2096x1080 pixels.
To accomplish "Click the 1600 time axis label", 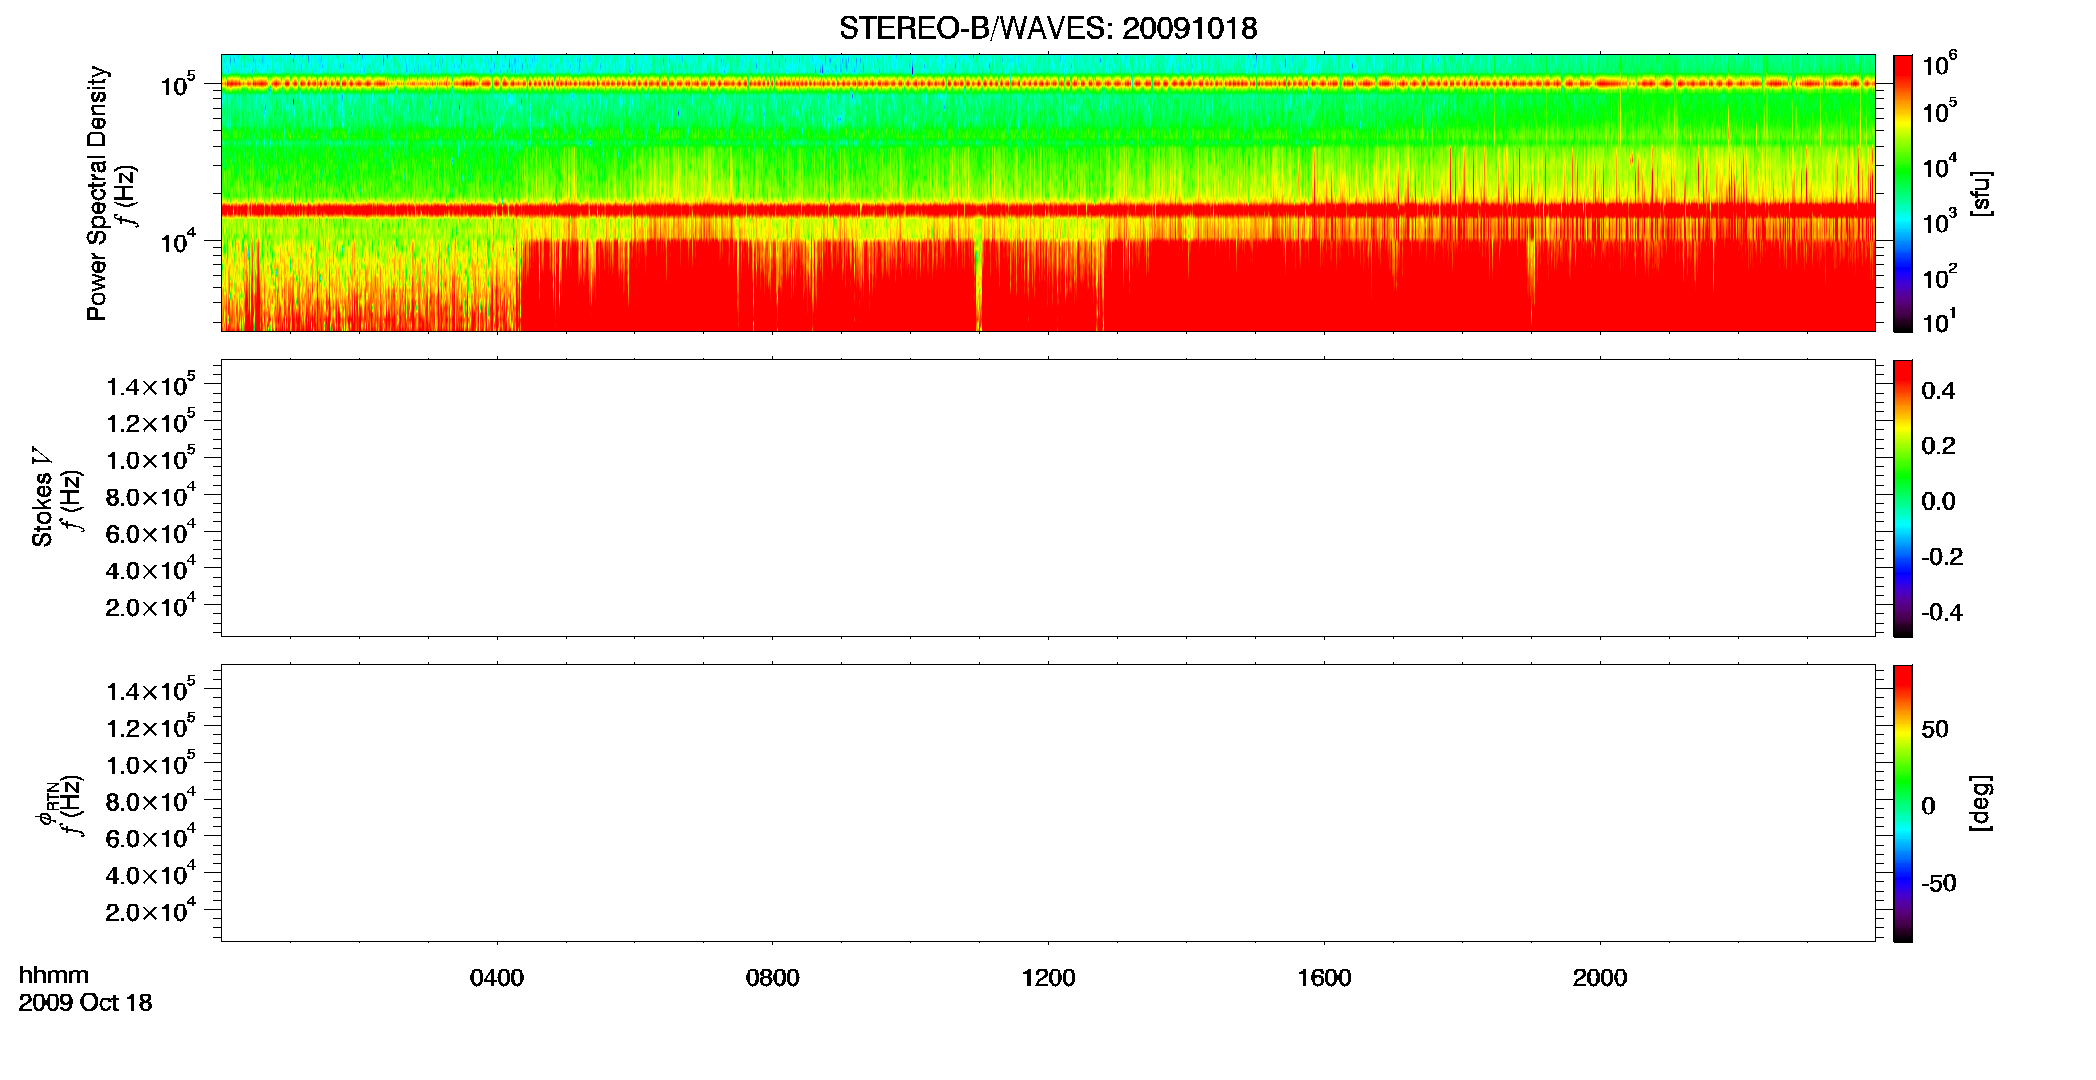I will coord(1324,978).
